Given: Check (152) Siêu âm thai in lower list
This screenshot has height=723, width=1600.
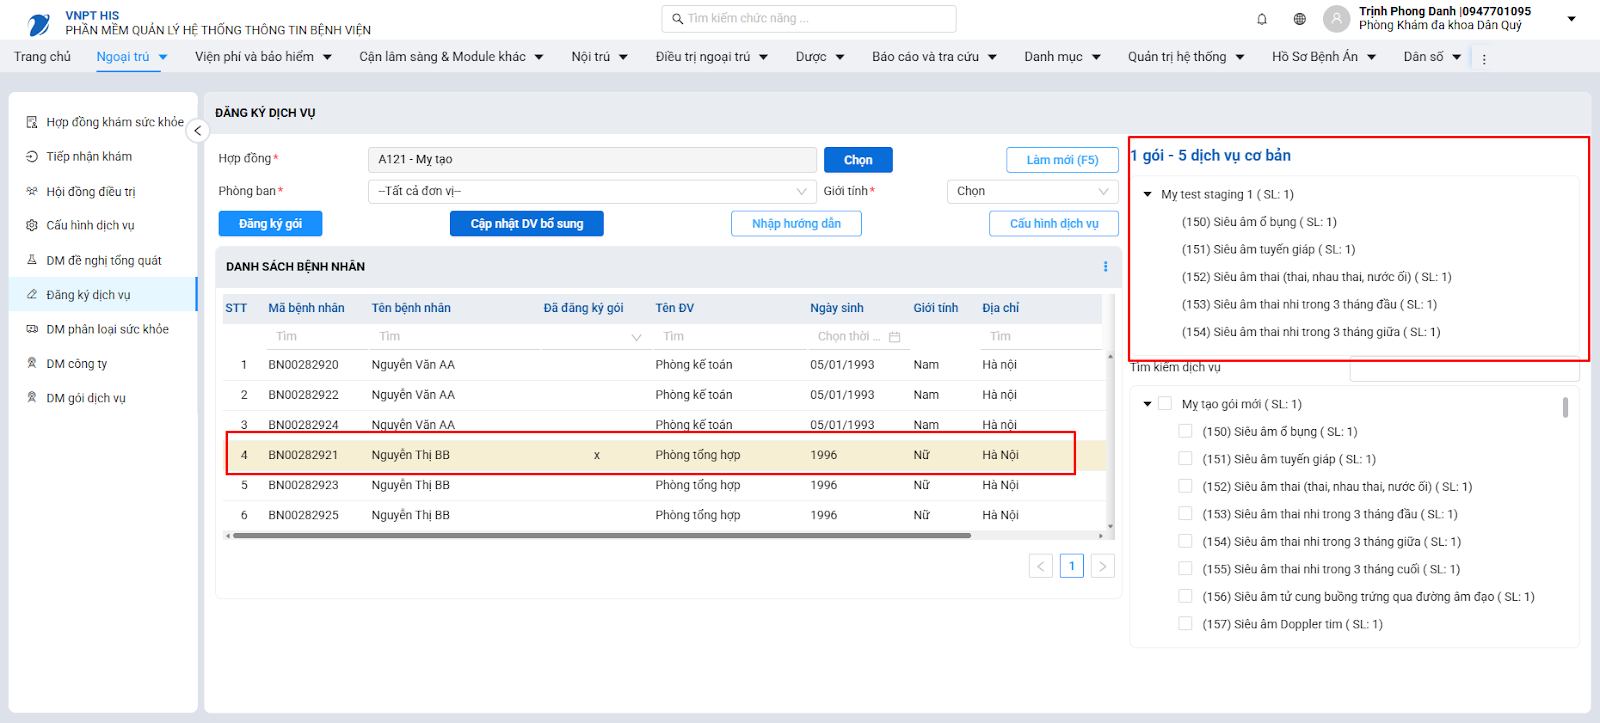Looking at the screenshot, I should click(1185, 486).
